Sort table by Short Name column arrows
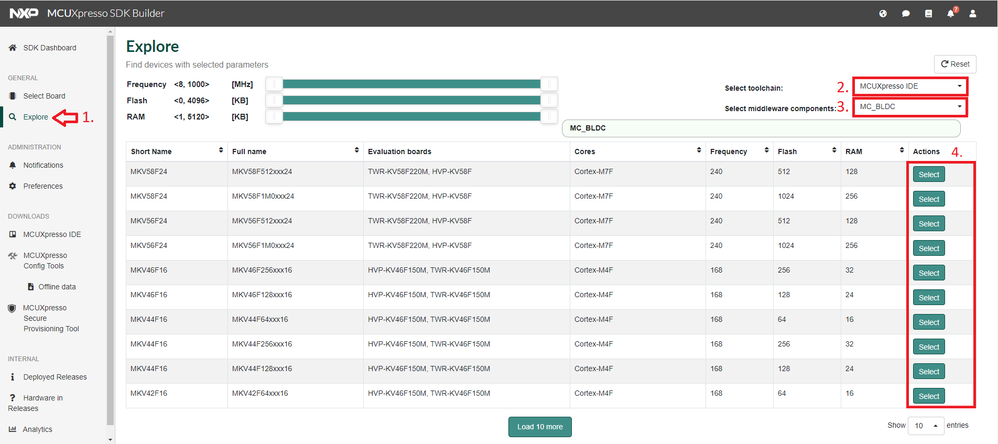 click(221, 151)
